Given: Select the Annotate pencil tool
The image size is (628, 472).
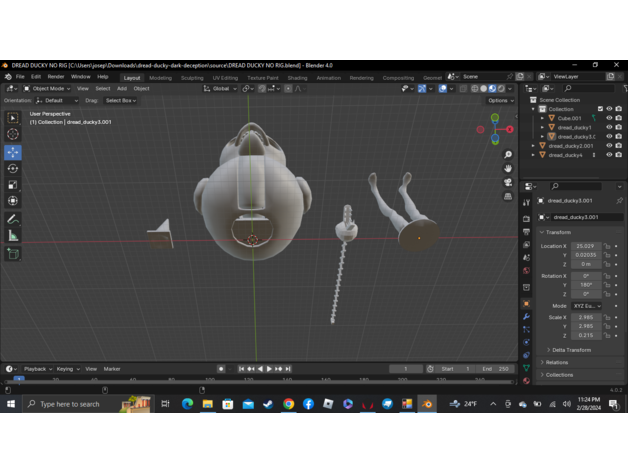Looking at the screenshot, I should coord(13,219).
